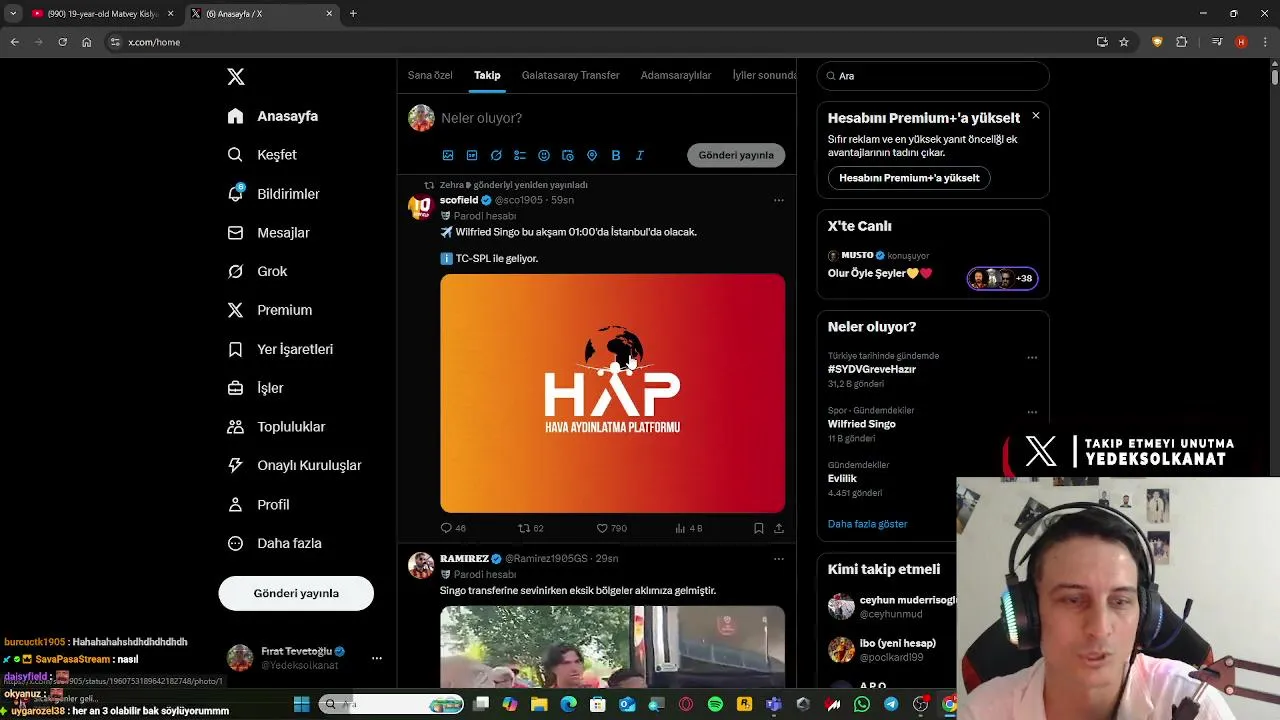Go to Anasayfa in the sidebar

273,116
